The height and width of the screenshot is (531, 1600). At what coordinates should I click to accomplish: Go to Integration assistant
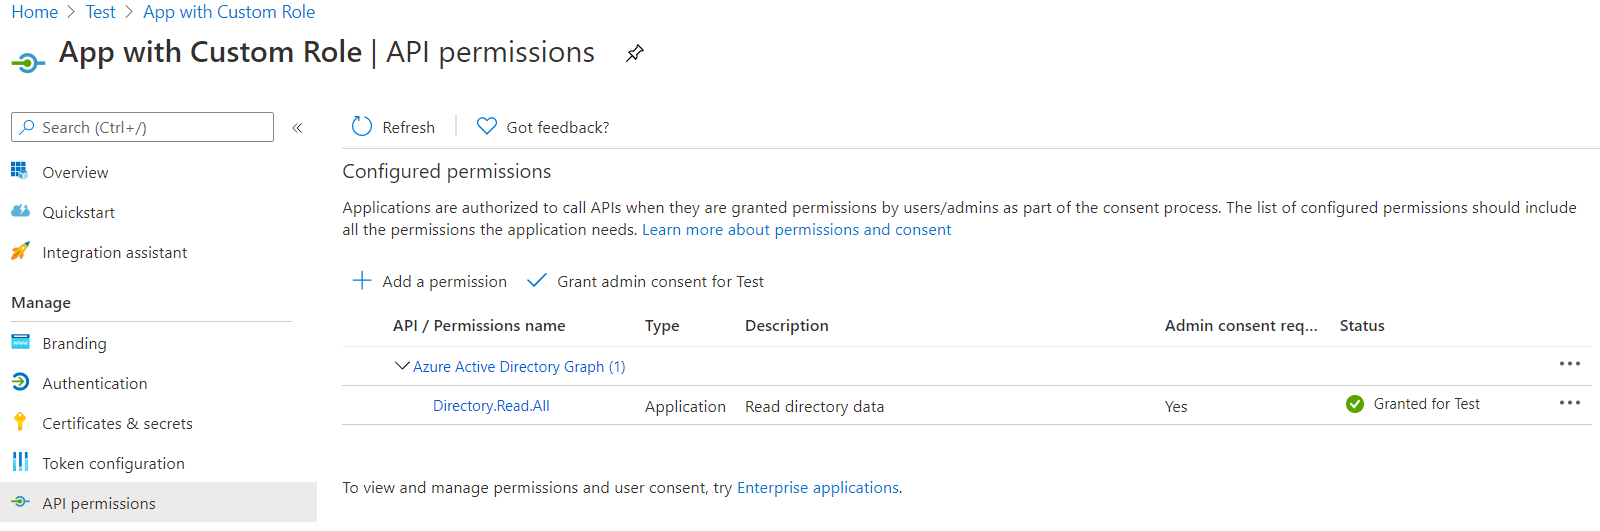click(114, 253)
